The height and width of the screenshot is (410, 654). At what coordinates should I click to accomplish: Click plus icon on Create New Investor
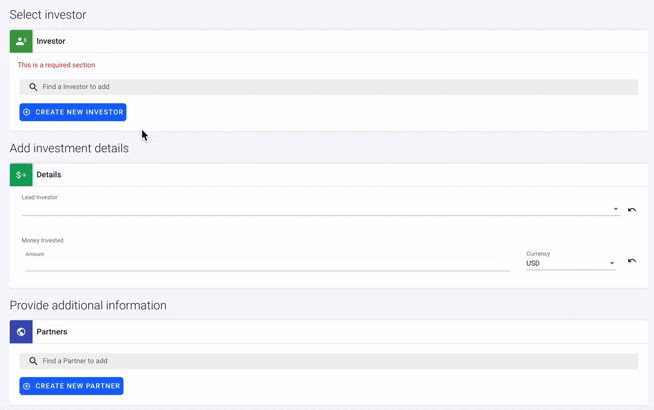[x=27, y=112]
